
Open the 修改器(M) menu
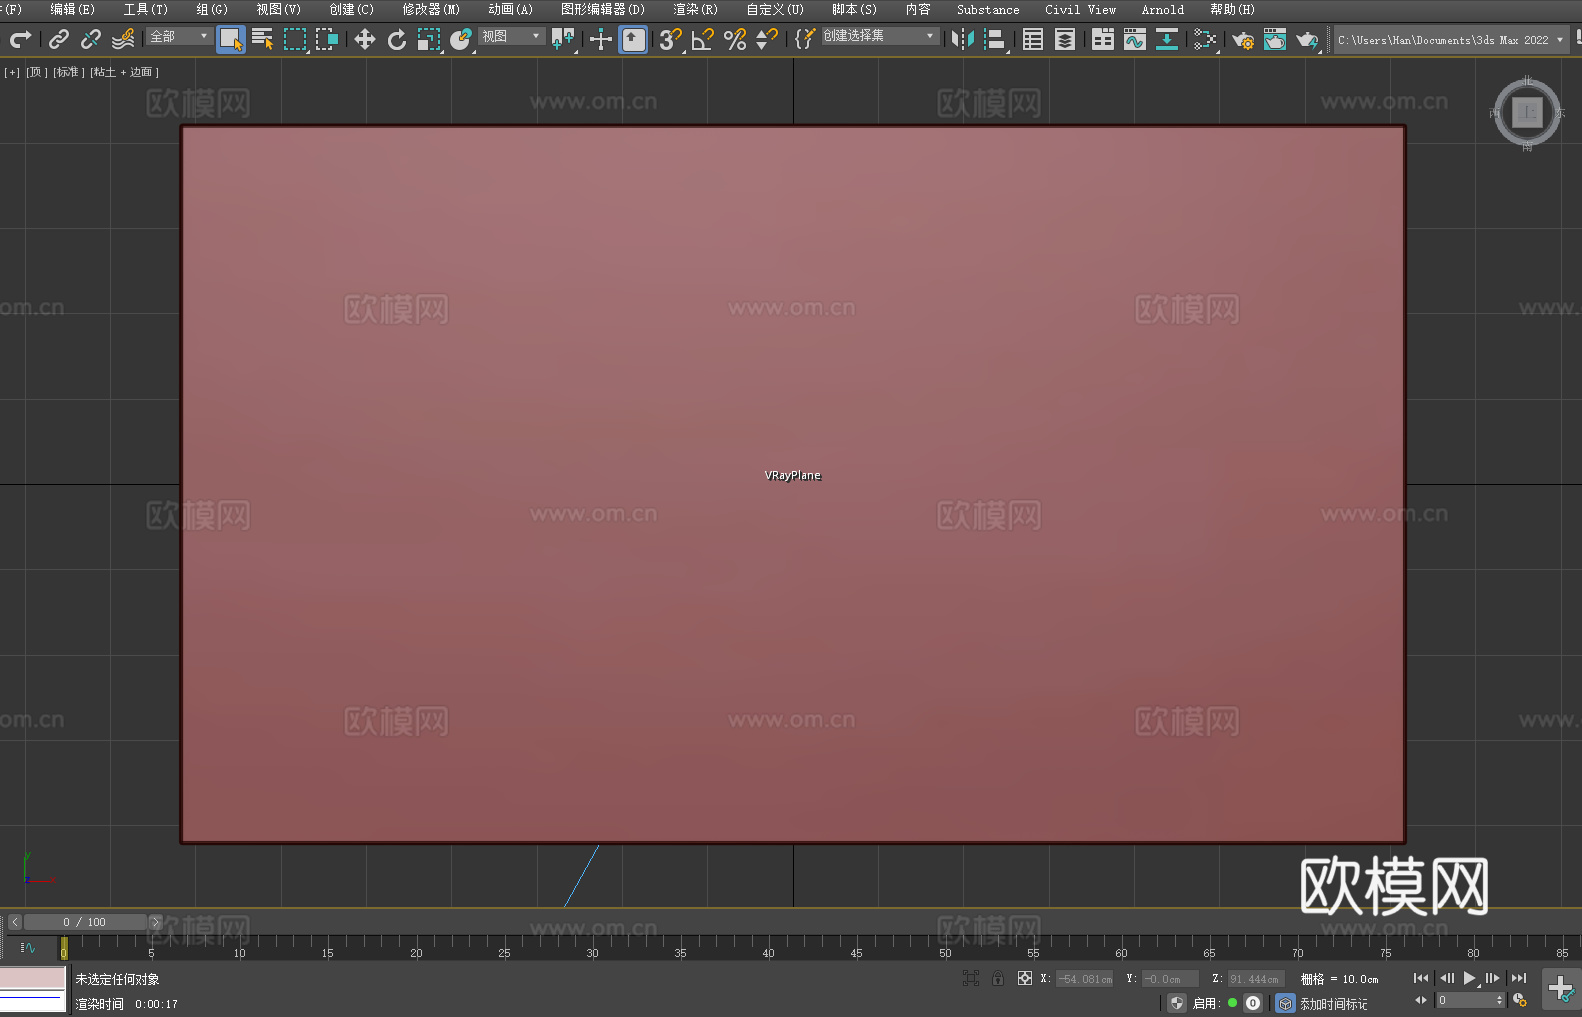pos(431,9)
